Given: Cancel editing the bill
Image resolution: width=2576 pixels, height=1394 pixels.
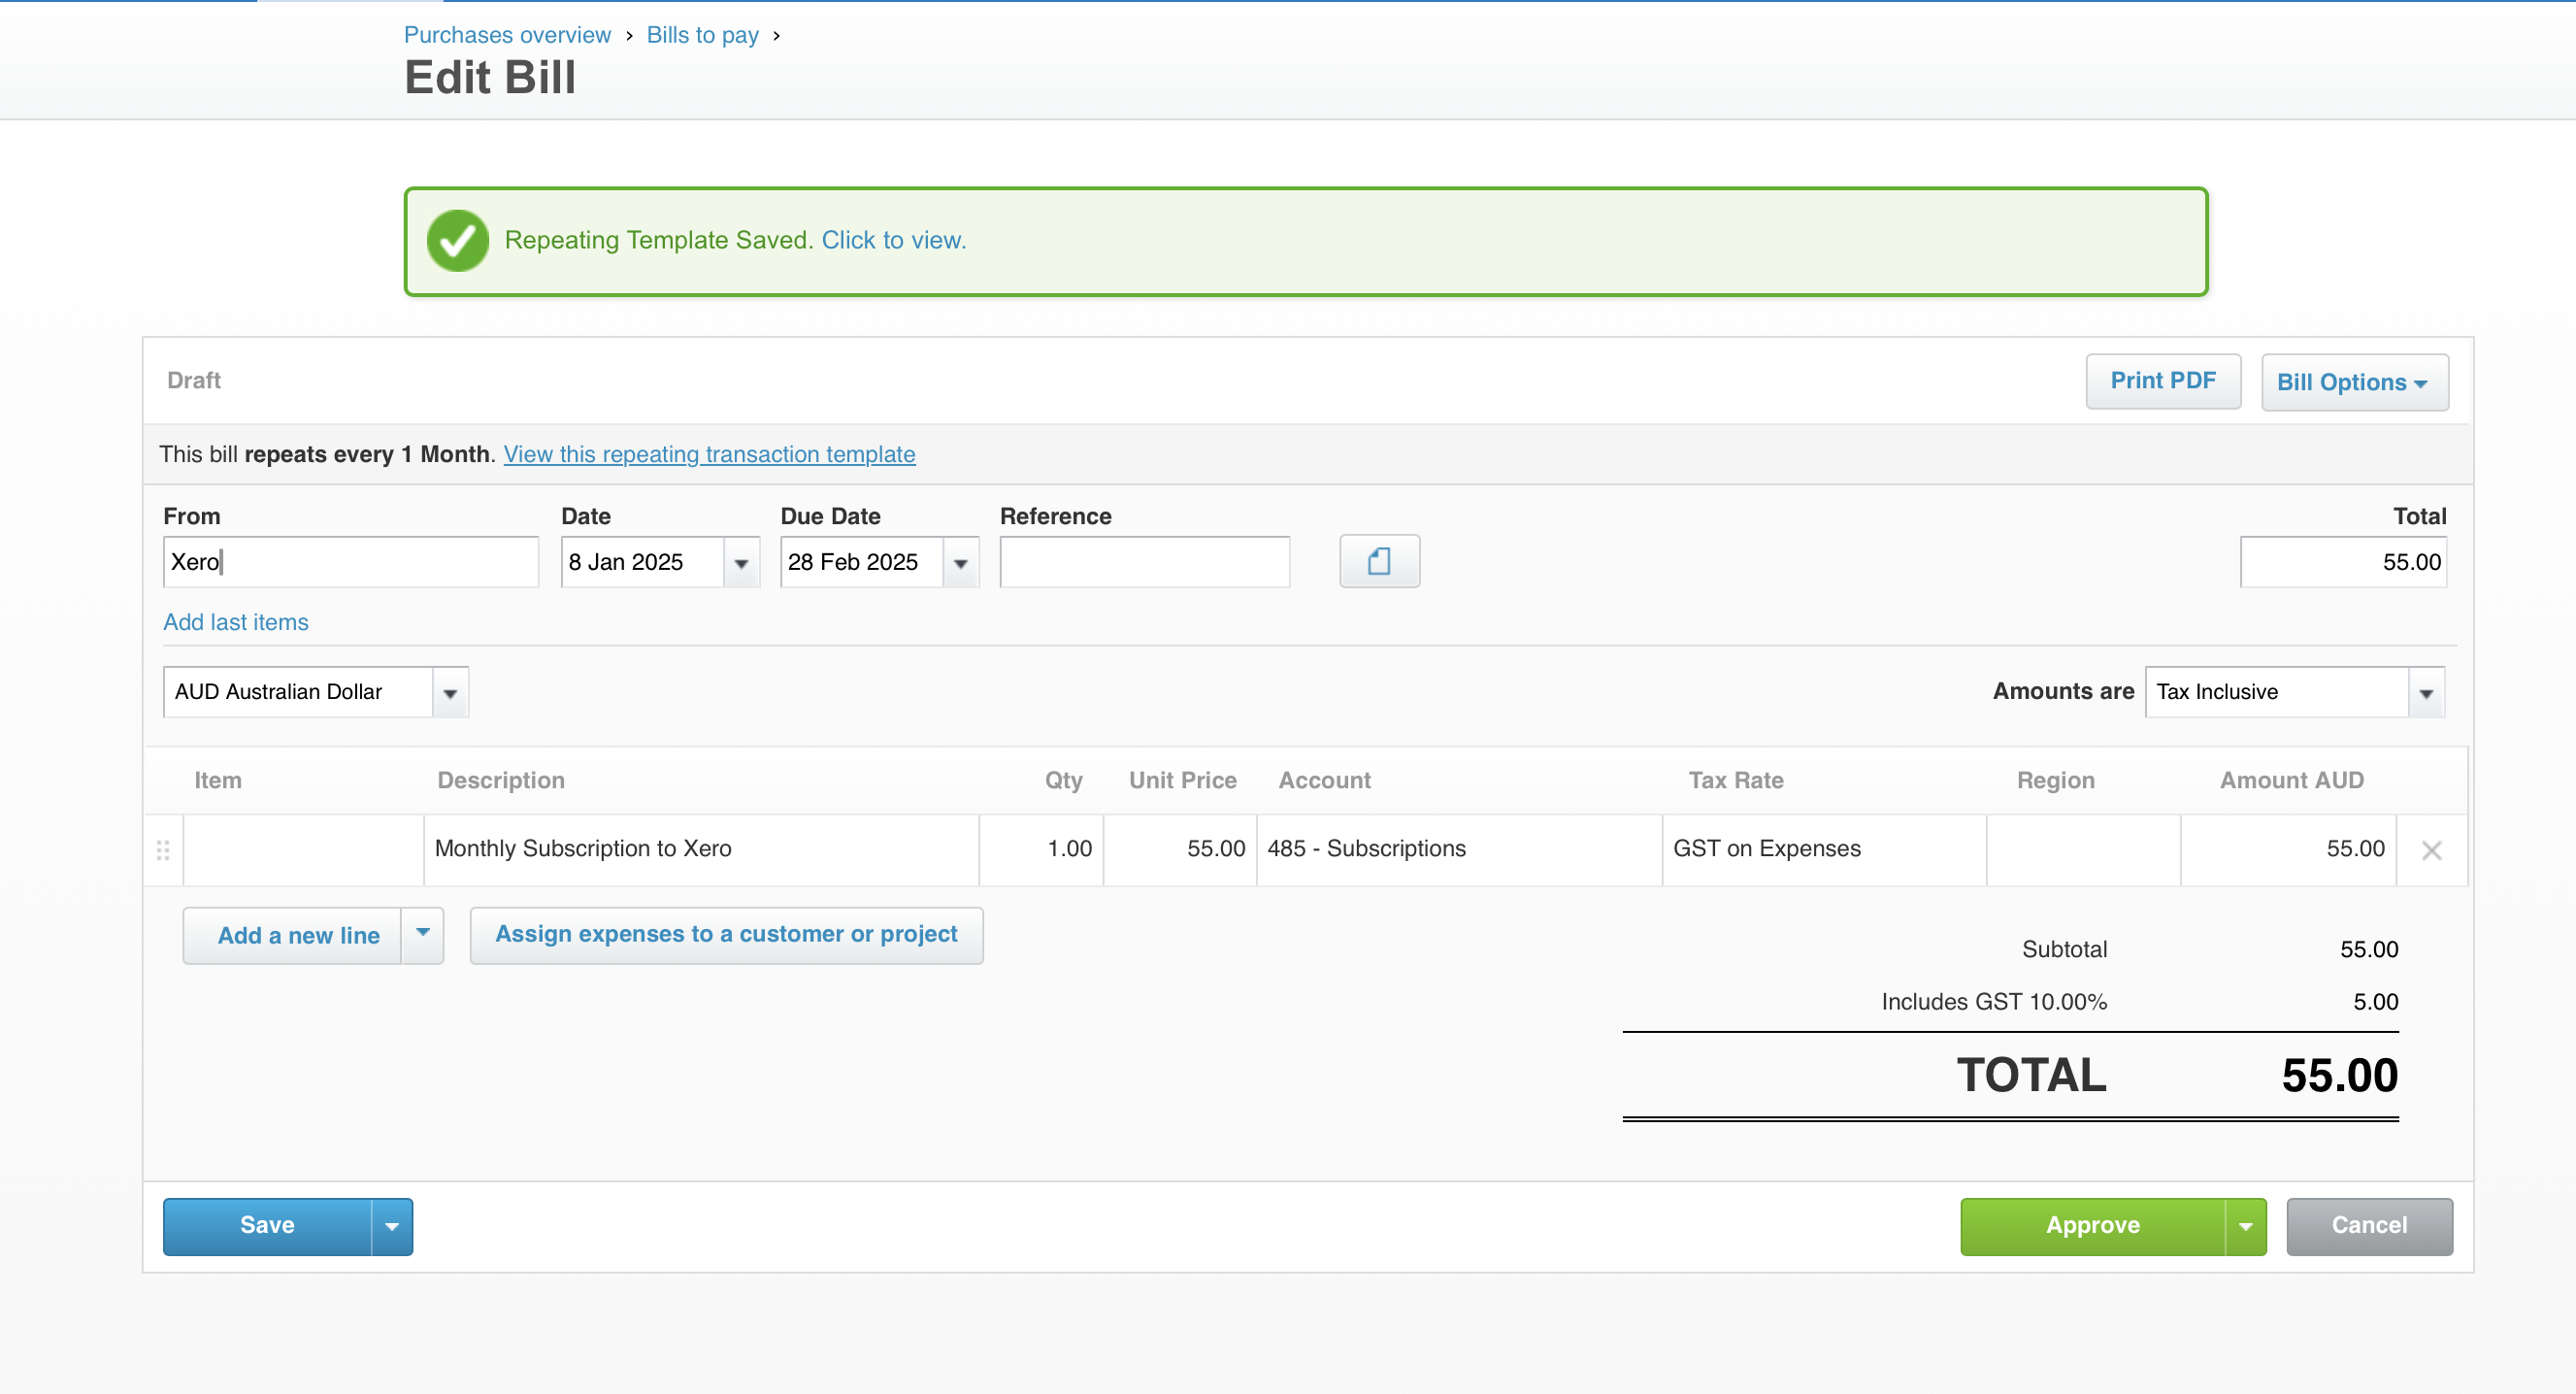Looking at the screenshot, I should [2368, 1226].
